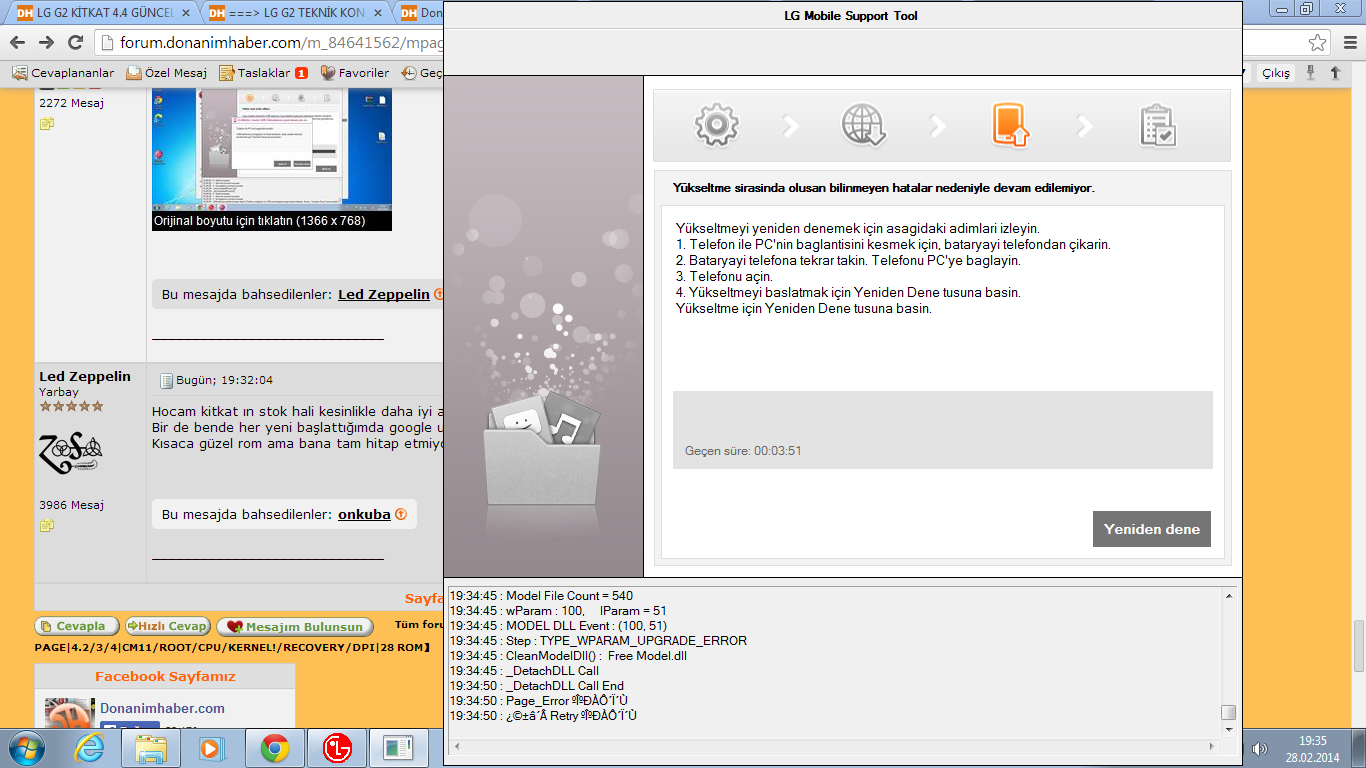Image resolution: width=1366 pixels, height=768 pixels.
Task: Open Özel Mesaj in the forum toolbar
Action: coord(167,73)
